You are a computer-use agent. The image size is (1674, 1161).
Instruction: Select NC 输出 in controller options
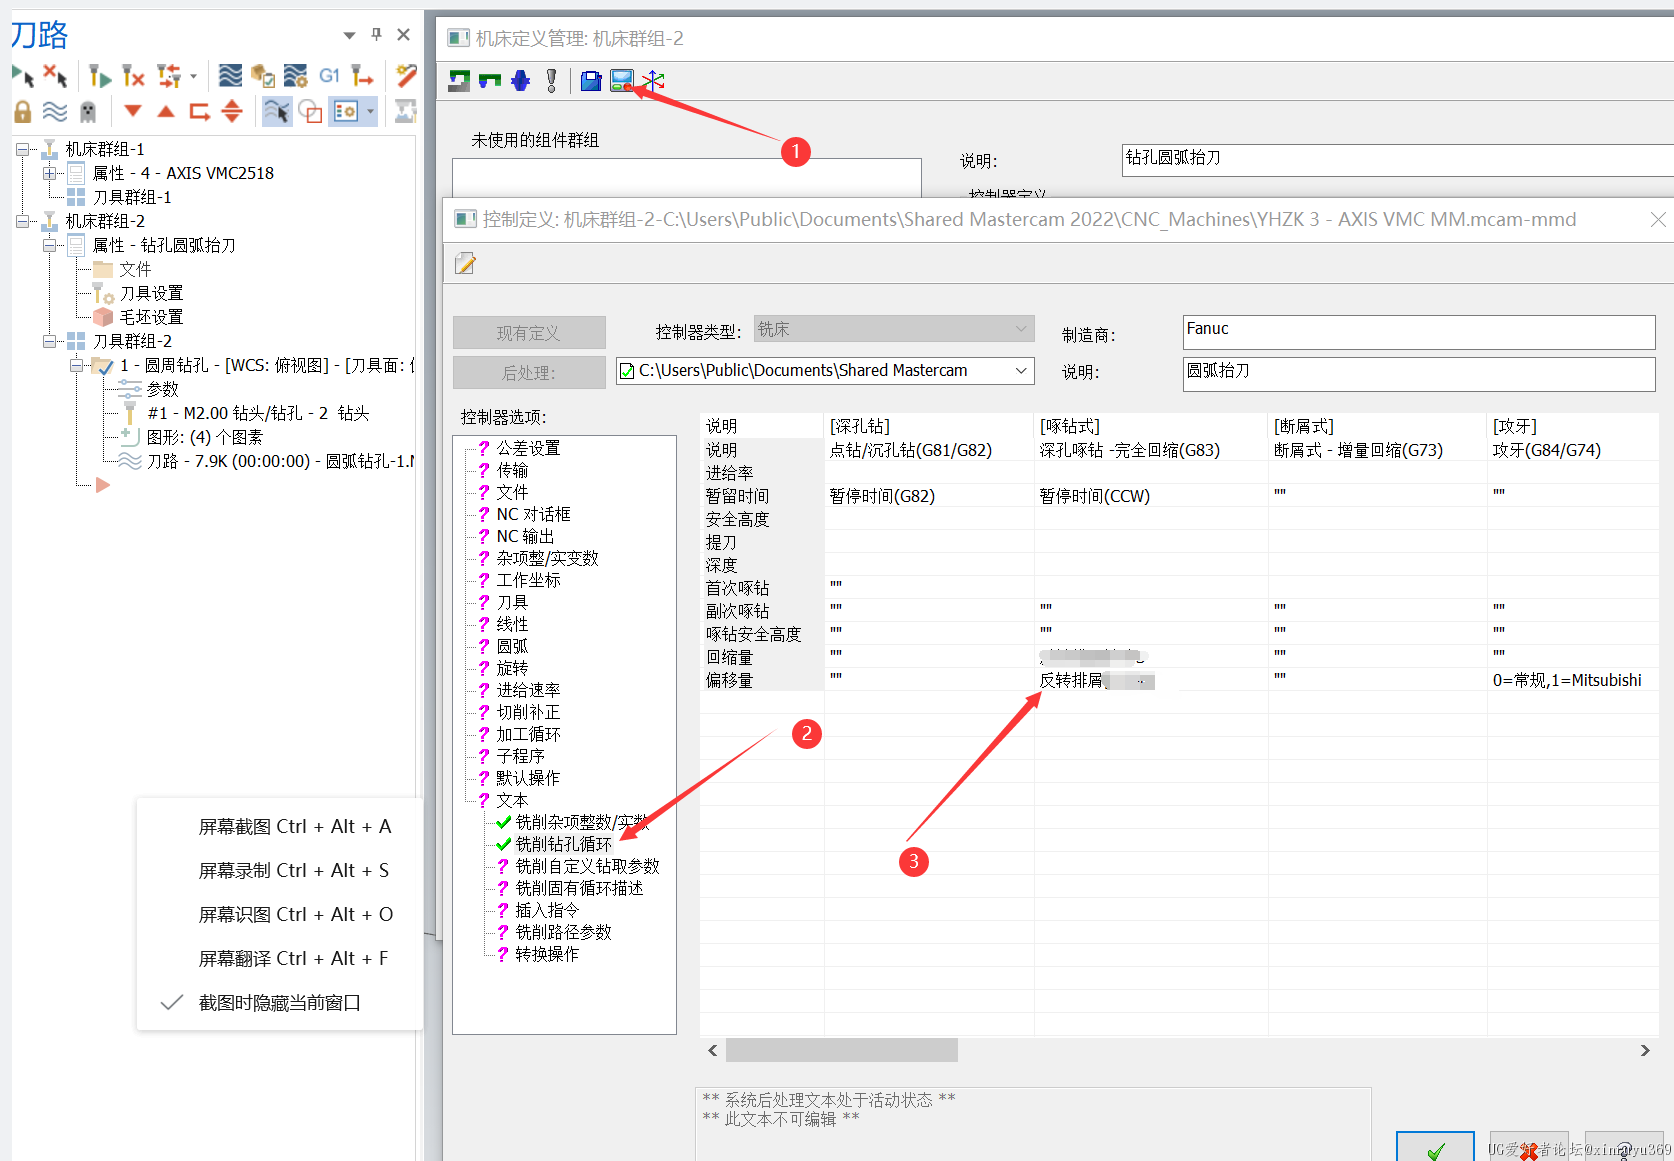[x=525, y=536]
